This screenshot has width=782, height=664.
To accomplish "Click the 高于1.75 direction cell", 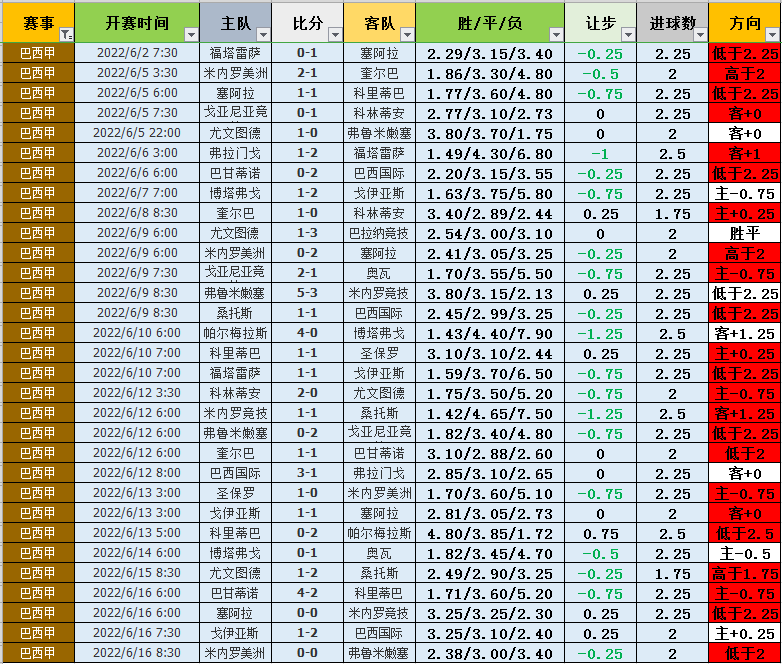I will tap(744, 573).
